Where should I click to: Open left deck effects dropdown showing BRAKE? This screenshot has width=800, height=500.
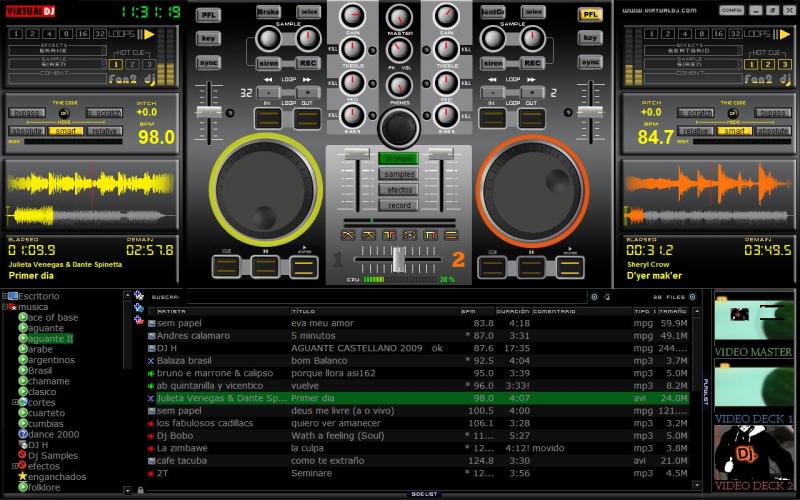coord(58,49)
